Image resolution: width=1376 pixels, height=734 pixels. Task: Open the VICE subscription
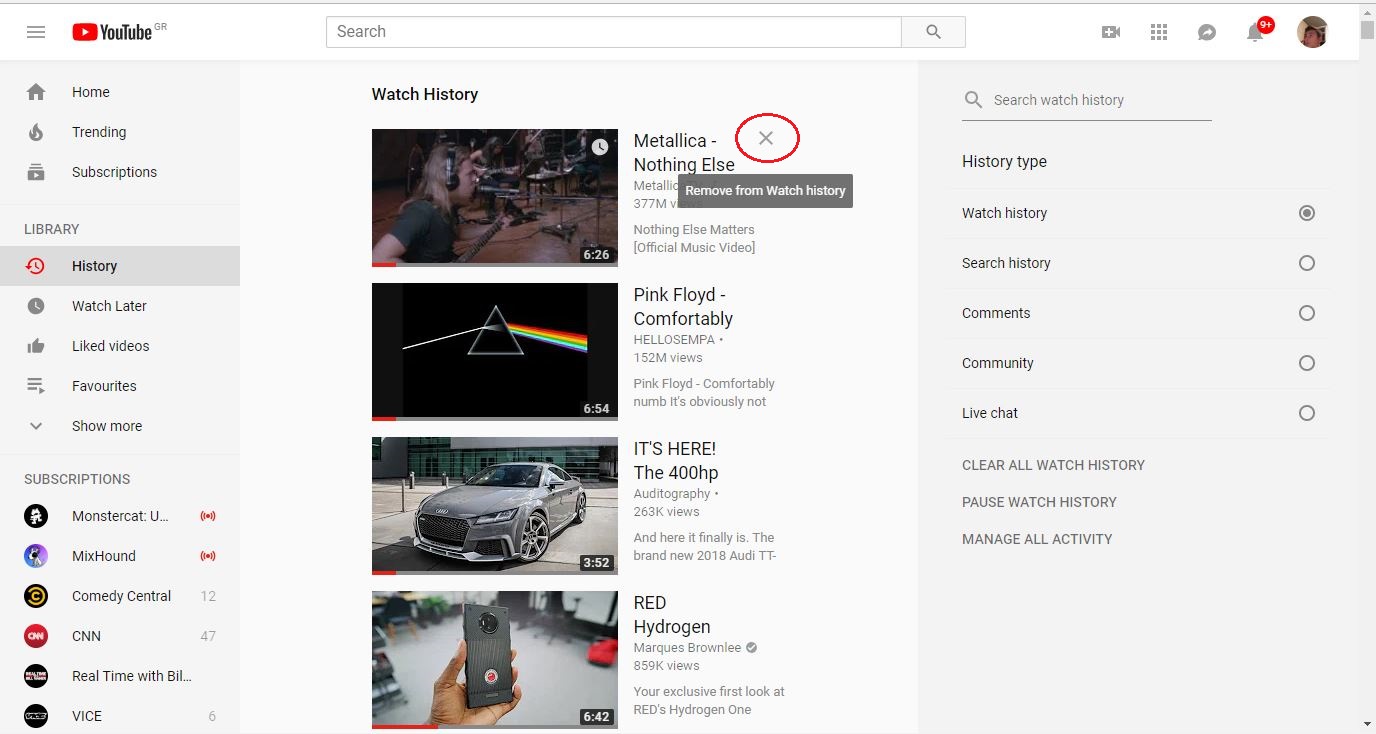(x=120, y=716)
